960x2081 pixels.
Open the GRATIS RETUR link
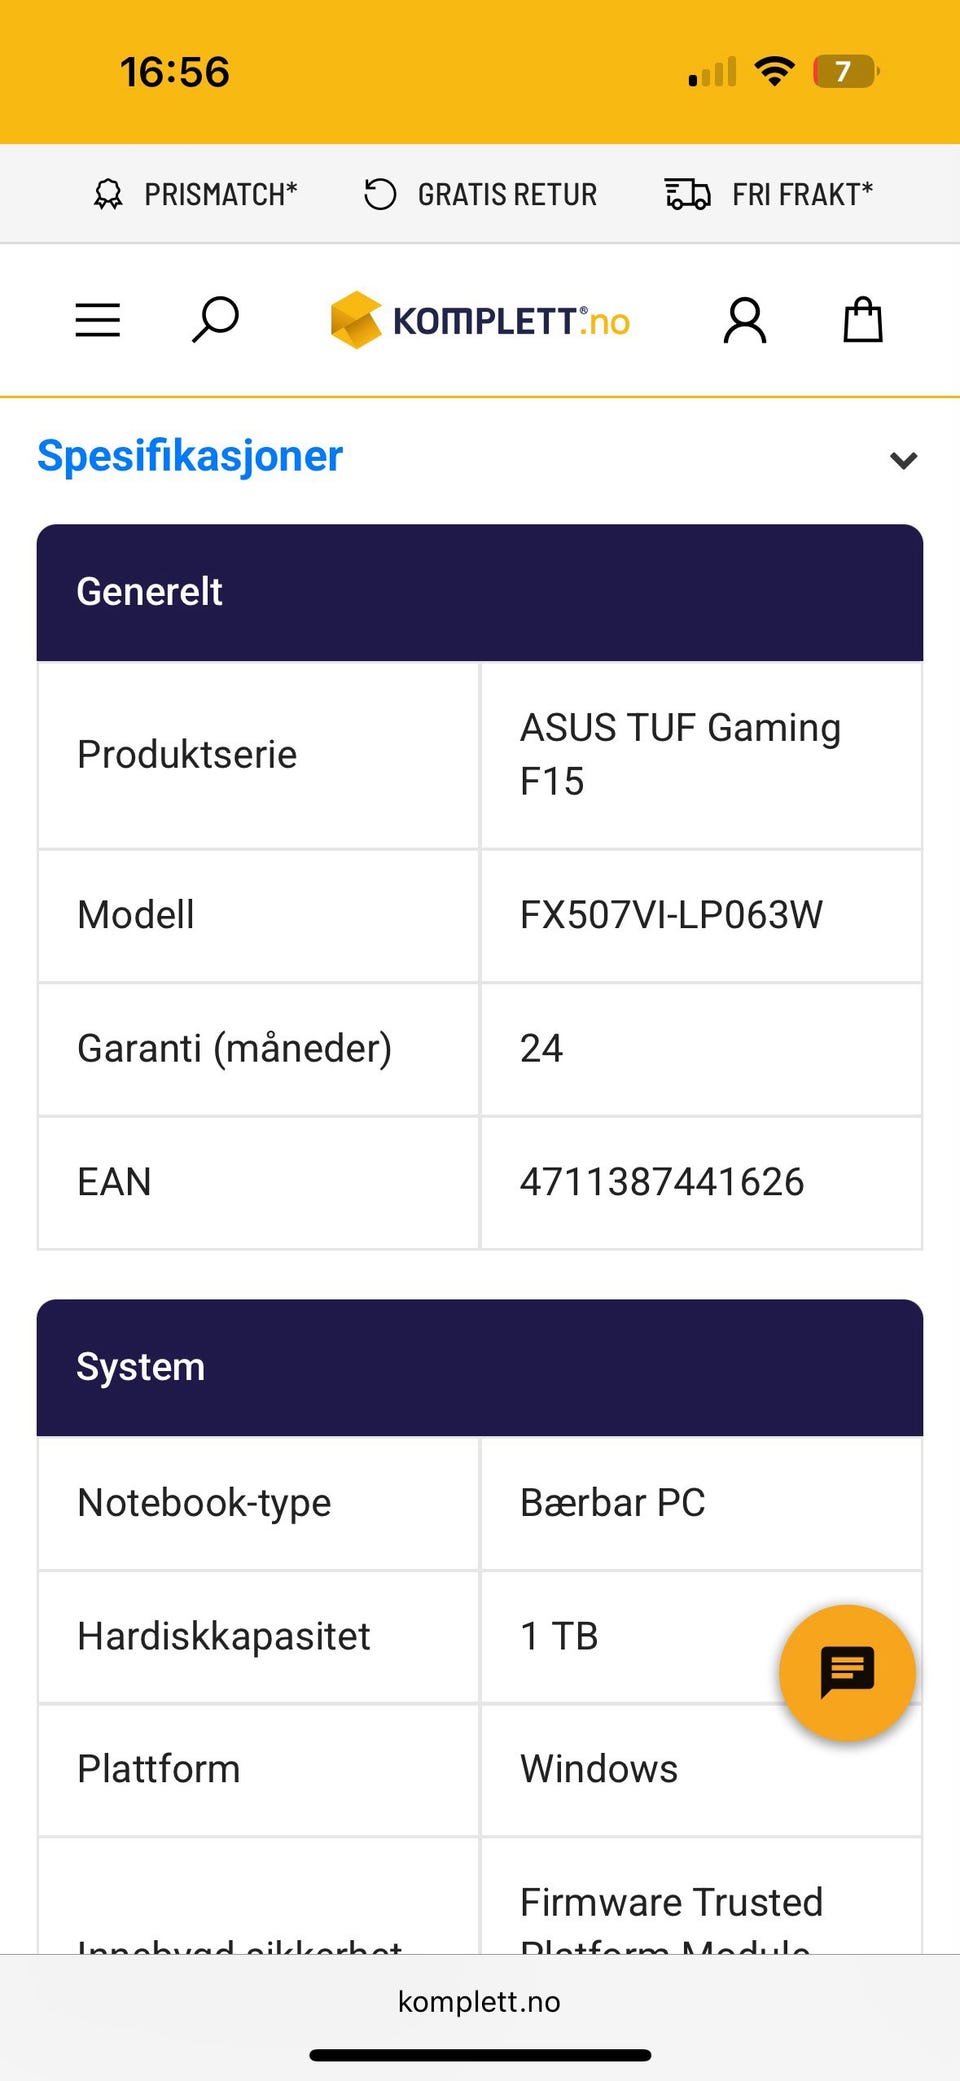coord(507,194)
